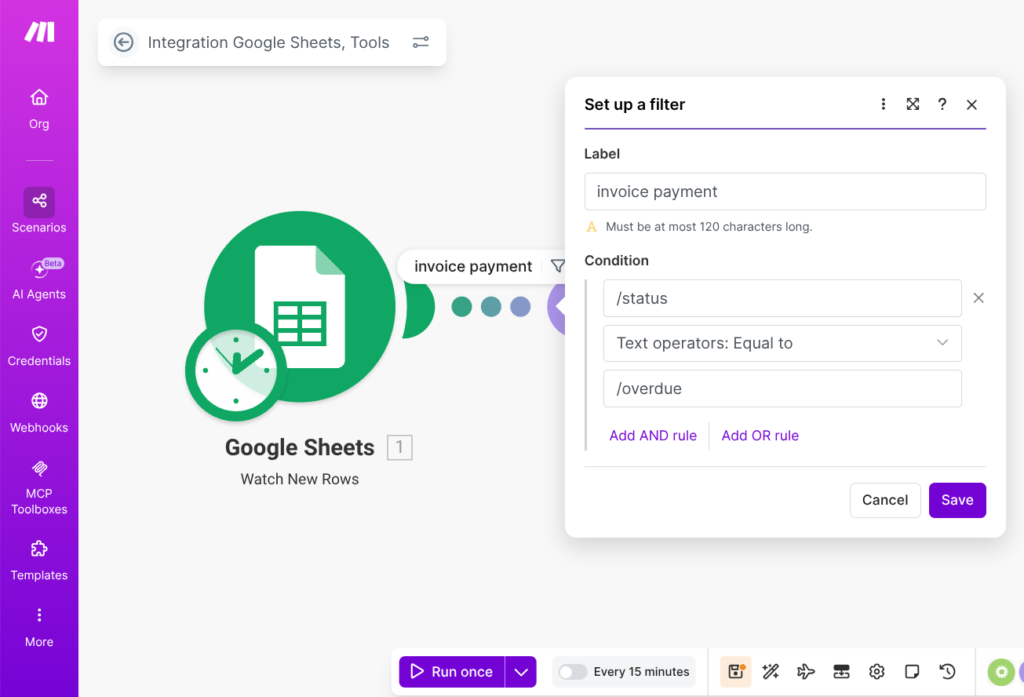
Task: Add an AND rule
Action: [653, 436]
